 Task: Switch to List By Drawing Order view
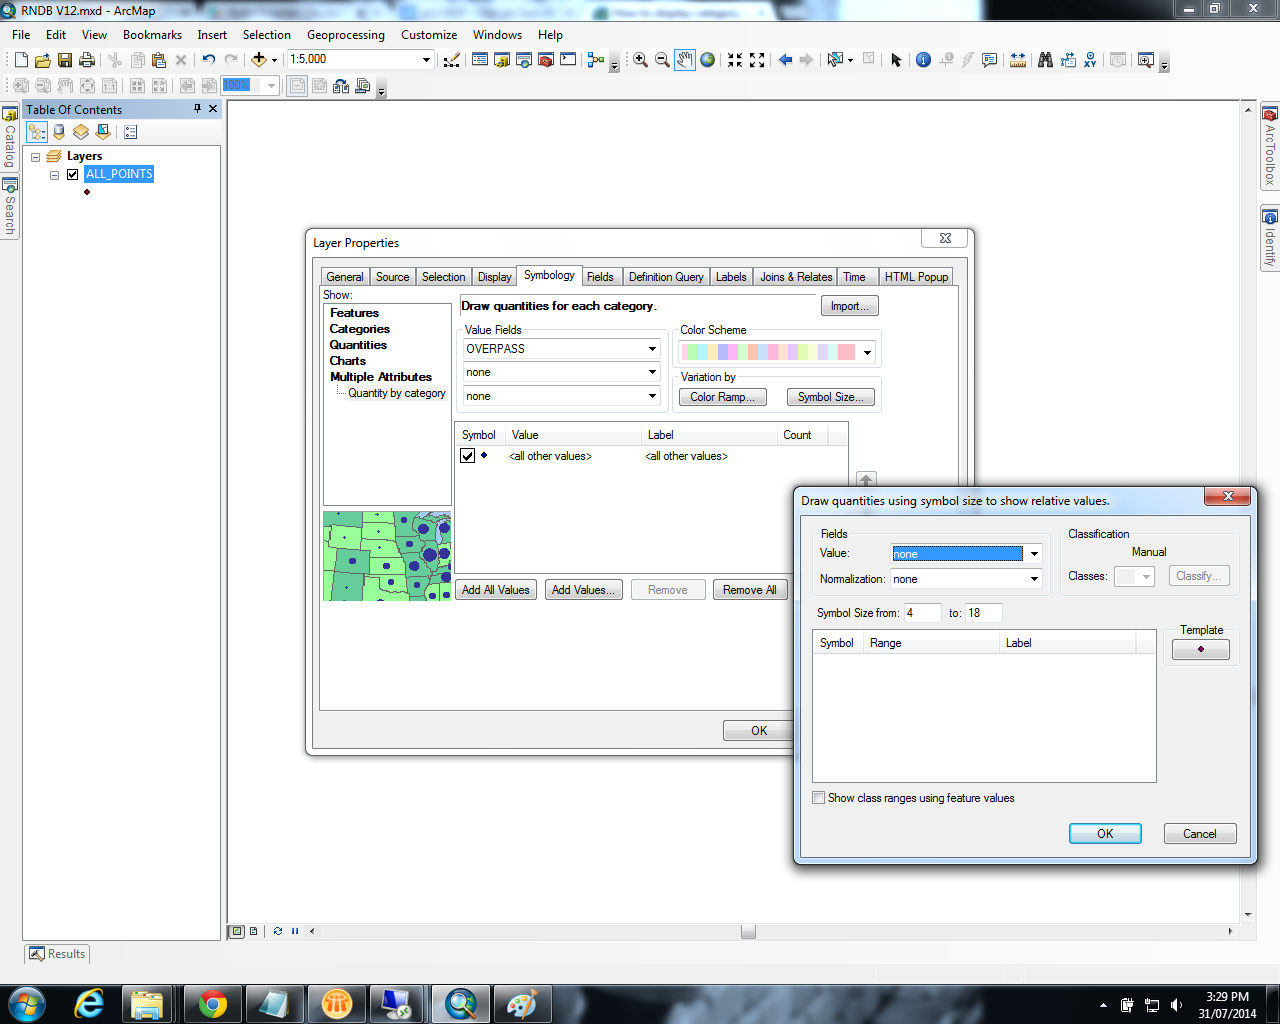pos(37,132)
